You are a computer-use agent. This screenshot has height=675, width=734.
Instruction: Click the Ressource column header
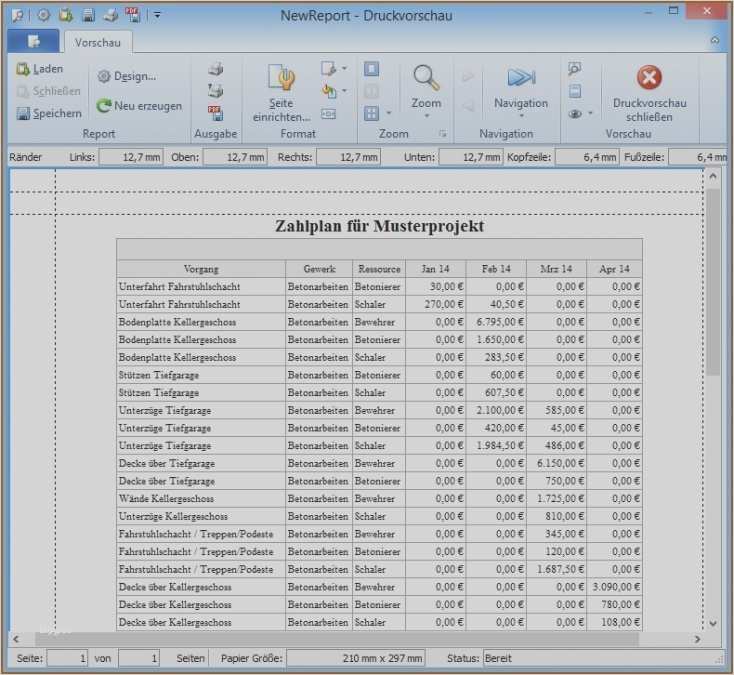pyautogui.click(x=379, y=269)
